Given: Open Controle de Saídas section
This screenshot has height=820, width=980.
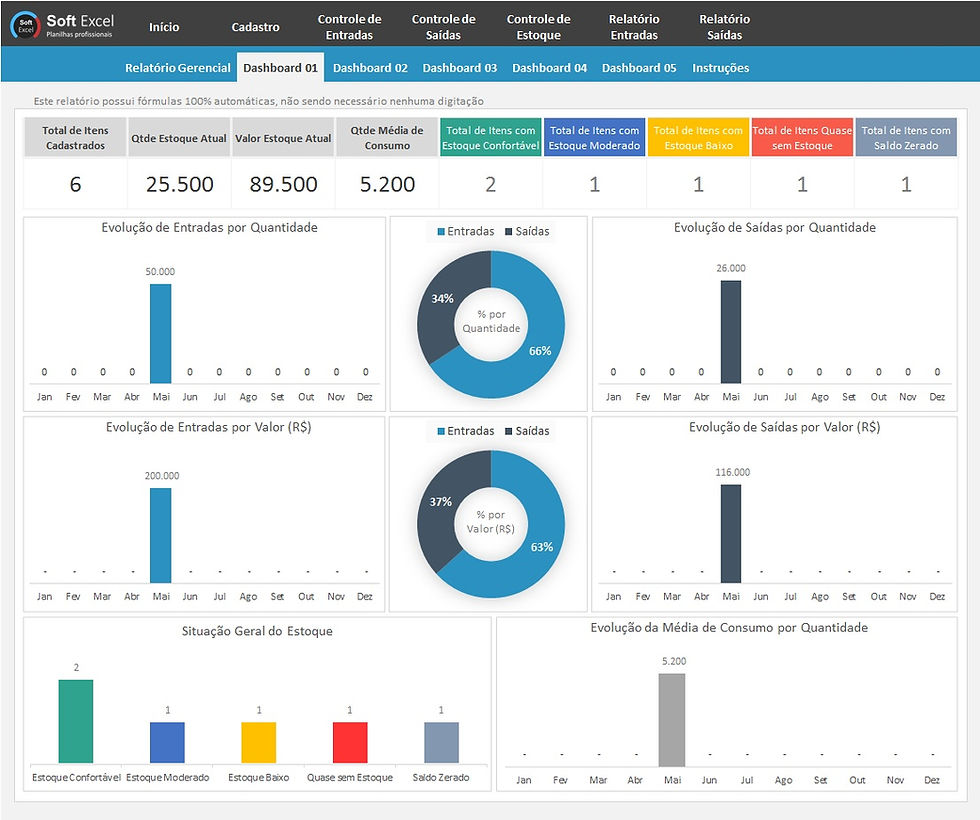Looking at the screenshot, I should [443, 26].
